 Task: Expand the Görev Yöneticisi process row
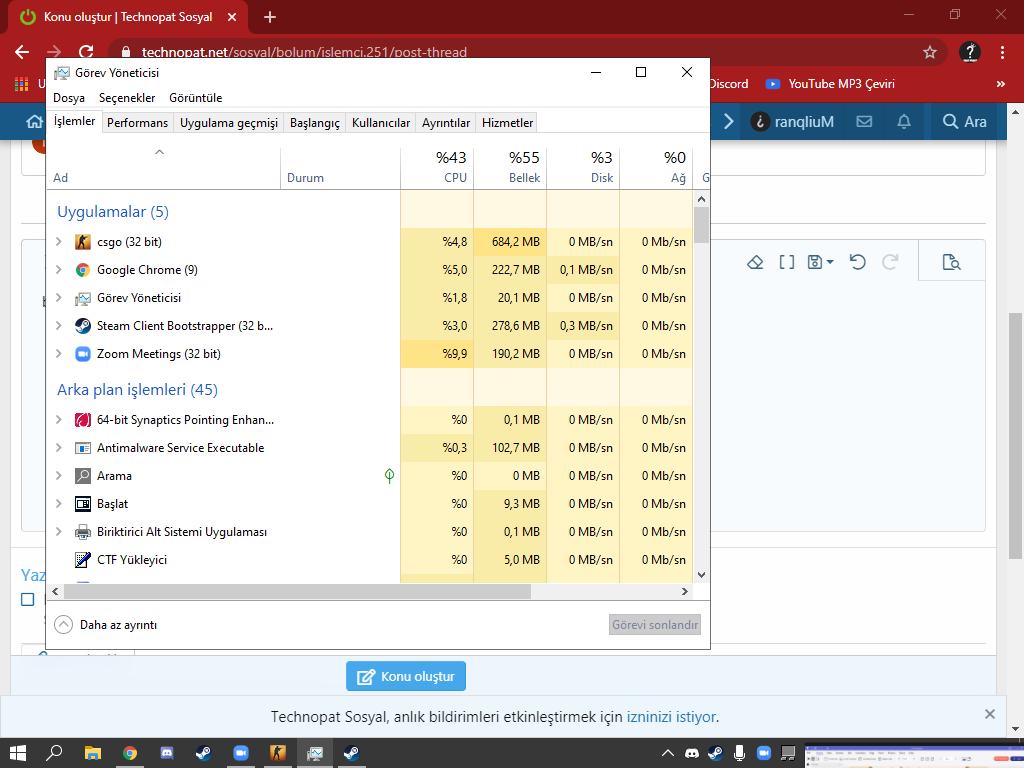point(59,298)
